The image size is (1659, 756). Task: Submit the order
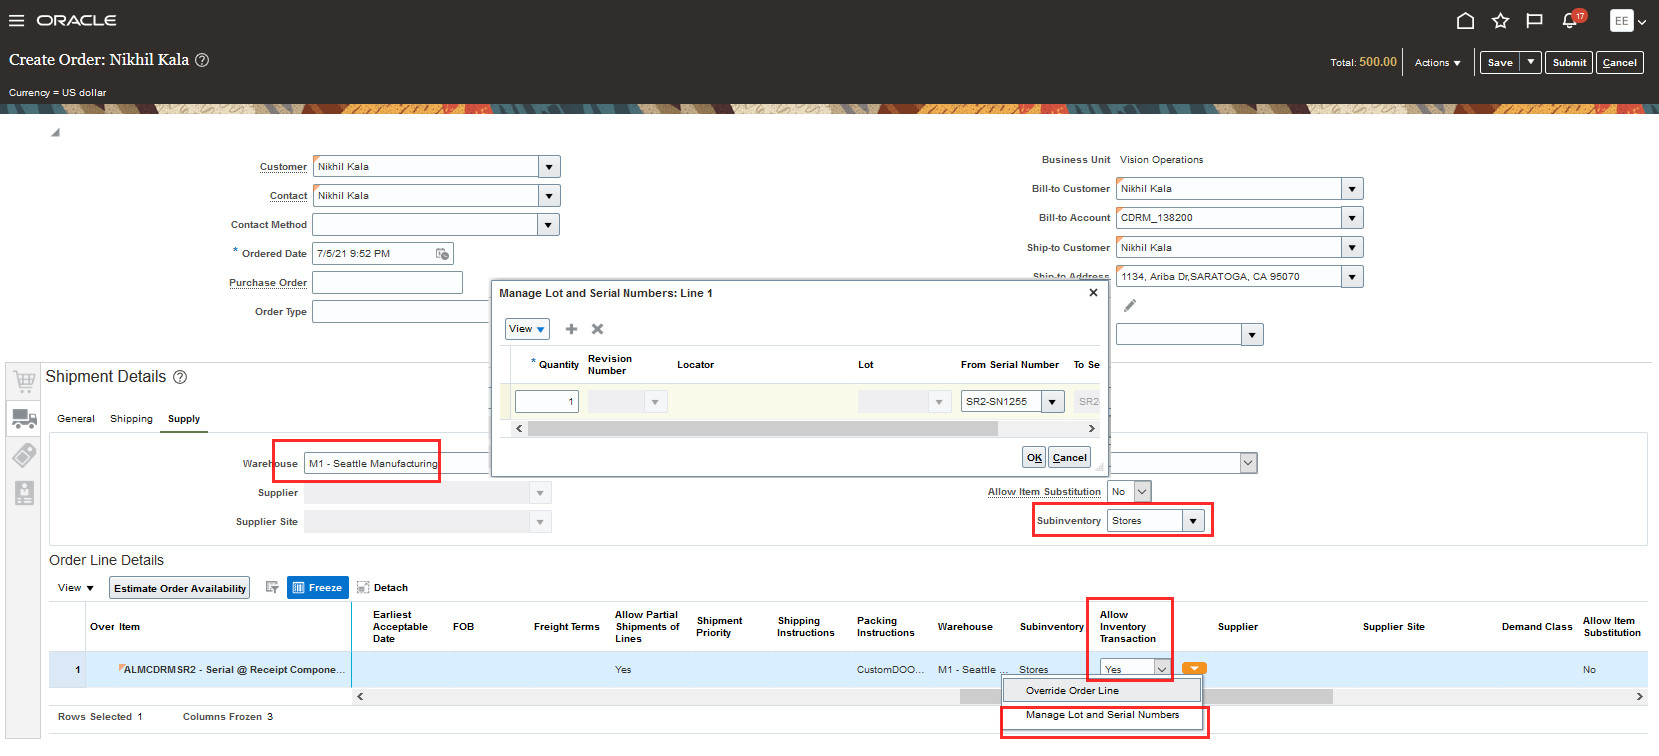pos(1569,62)
